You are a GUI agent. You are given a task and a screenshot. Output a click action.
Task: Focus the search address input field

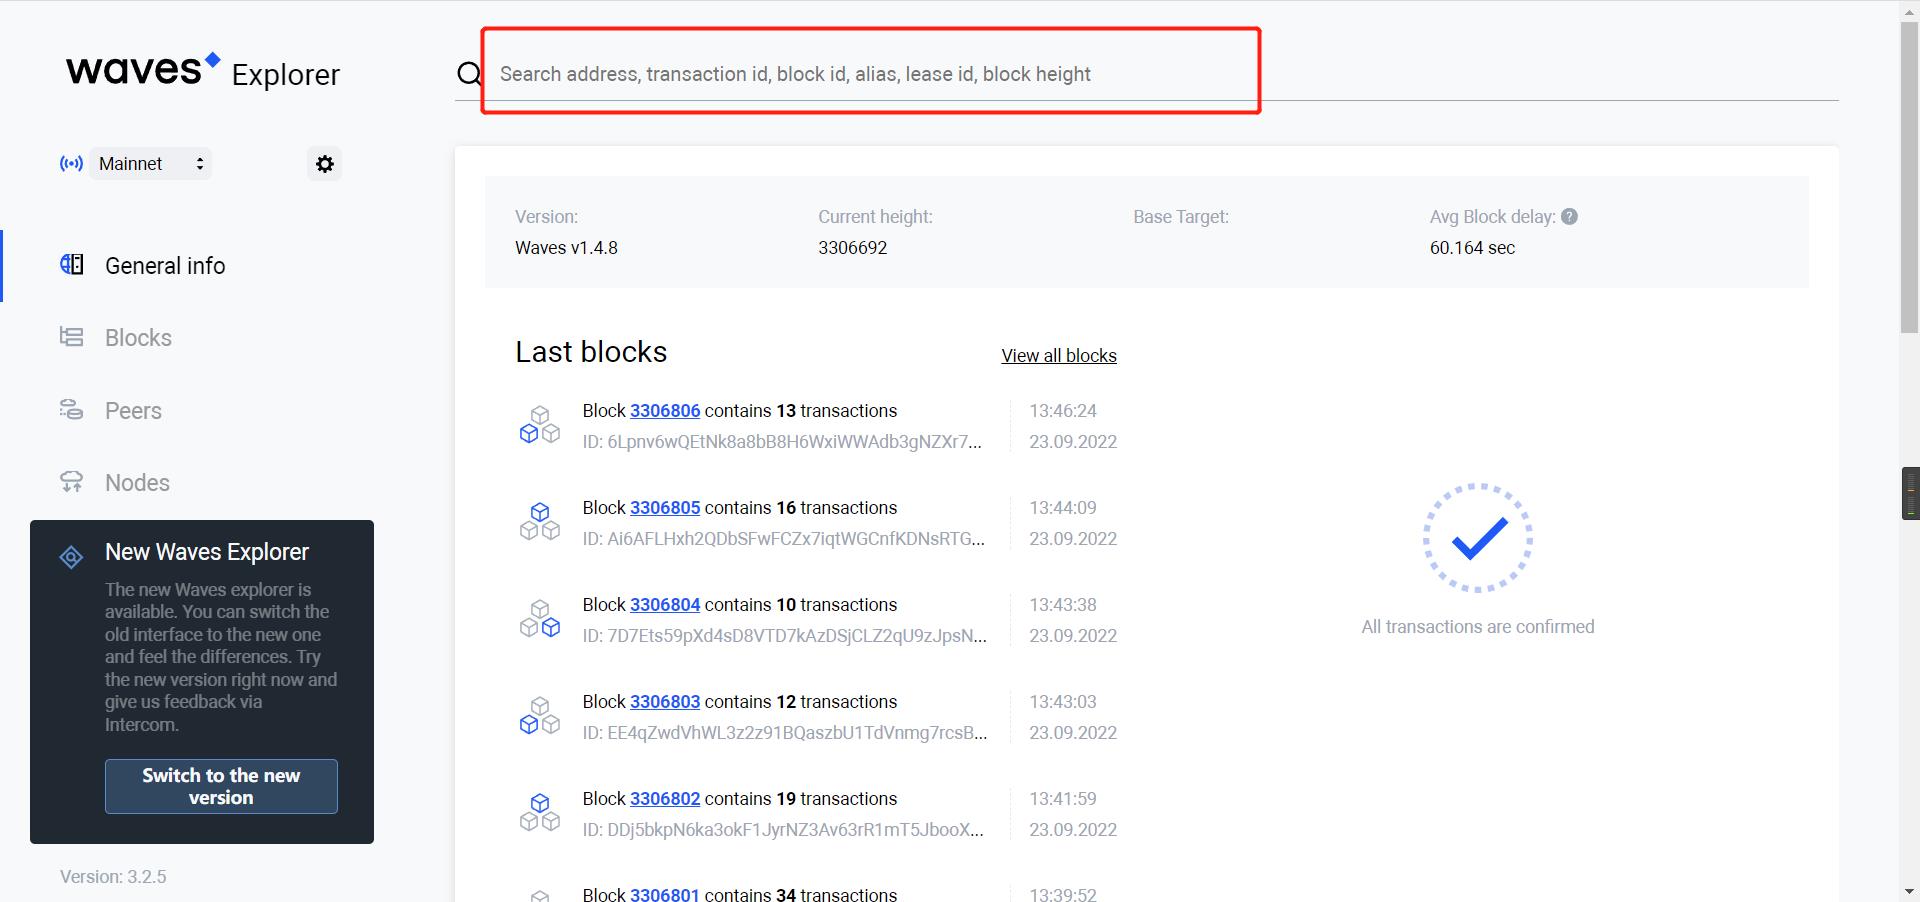point(870,74)
